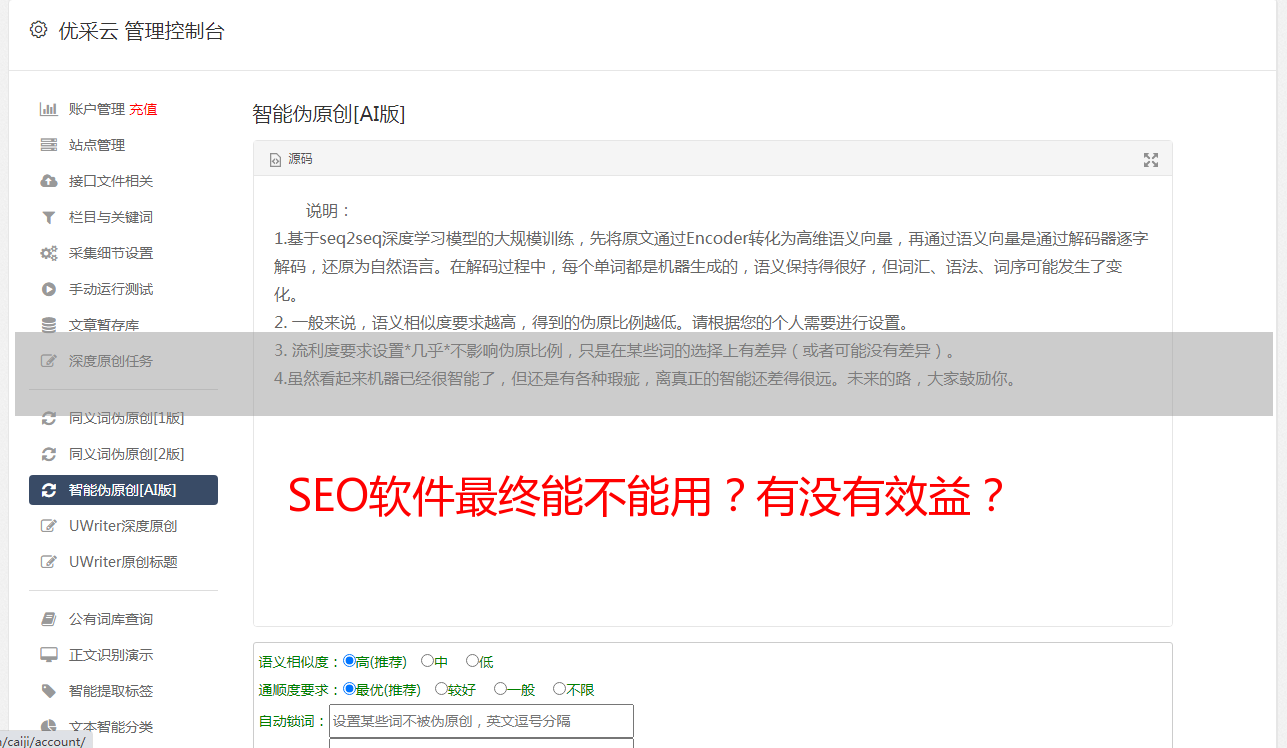
Task: Toggle 源码 source view in editor toolbar
Action: coord(291,159)
